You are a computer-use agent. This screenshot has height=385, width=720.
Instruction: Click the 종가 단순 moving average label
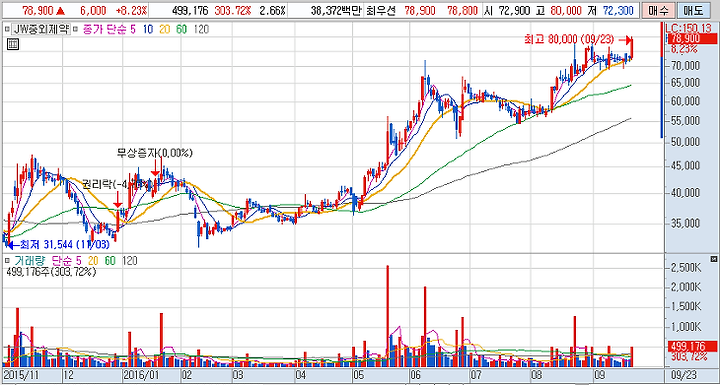[105, 30]
